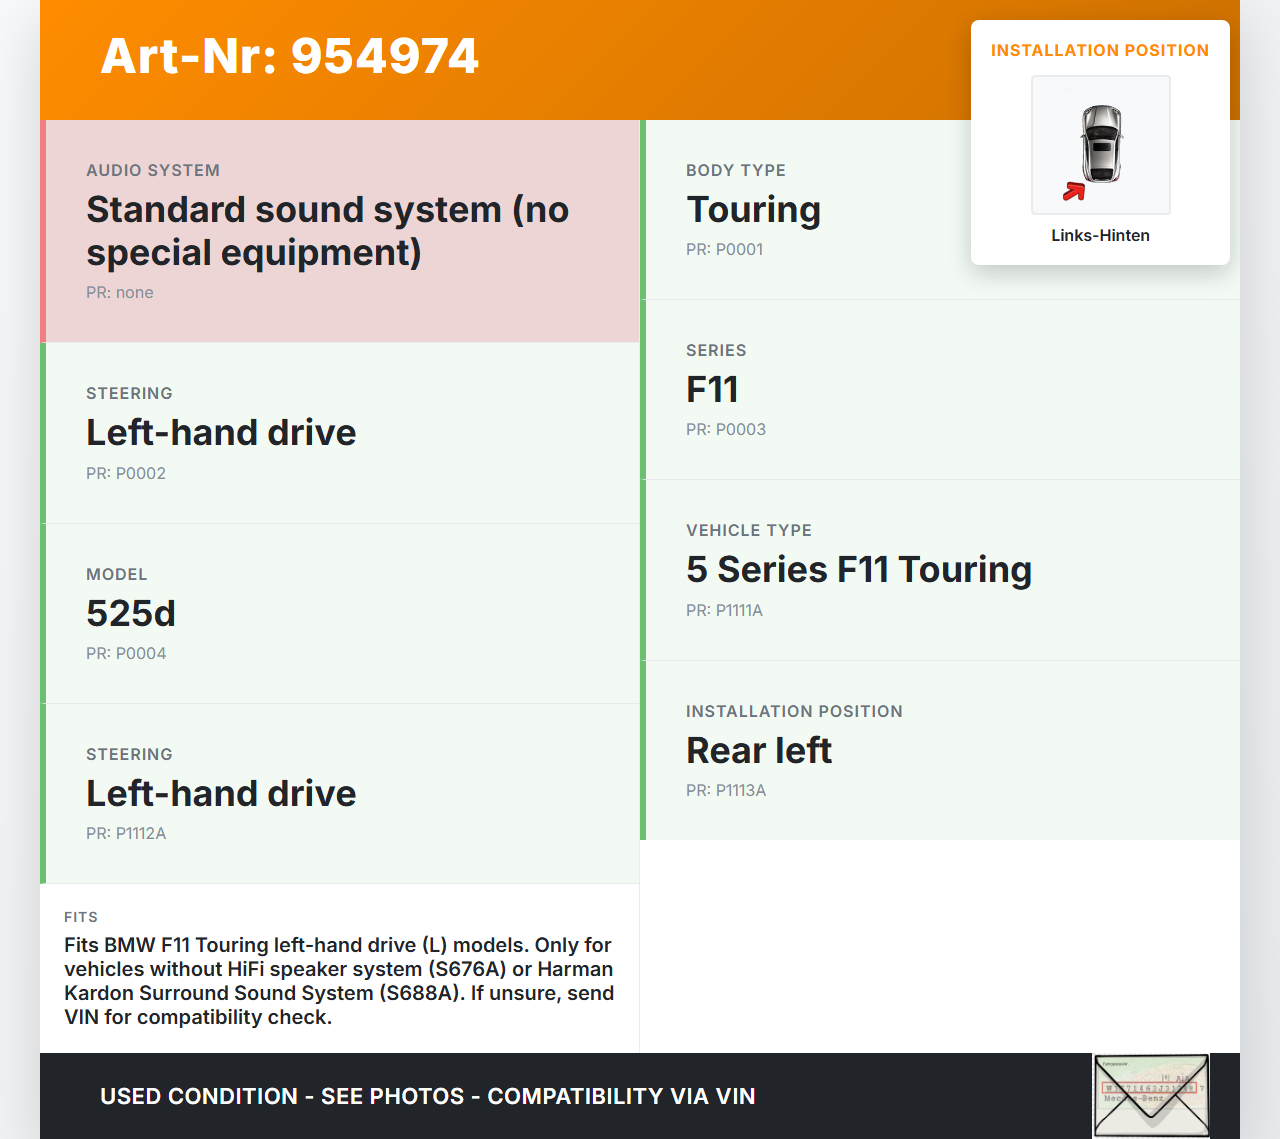This screenshot has width=1280, height=1139.
Task: Select the Left-hand drive card with PR P1112A
Action: [340, 793]
